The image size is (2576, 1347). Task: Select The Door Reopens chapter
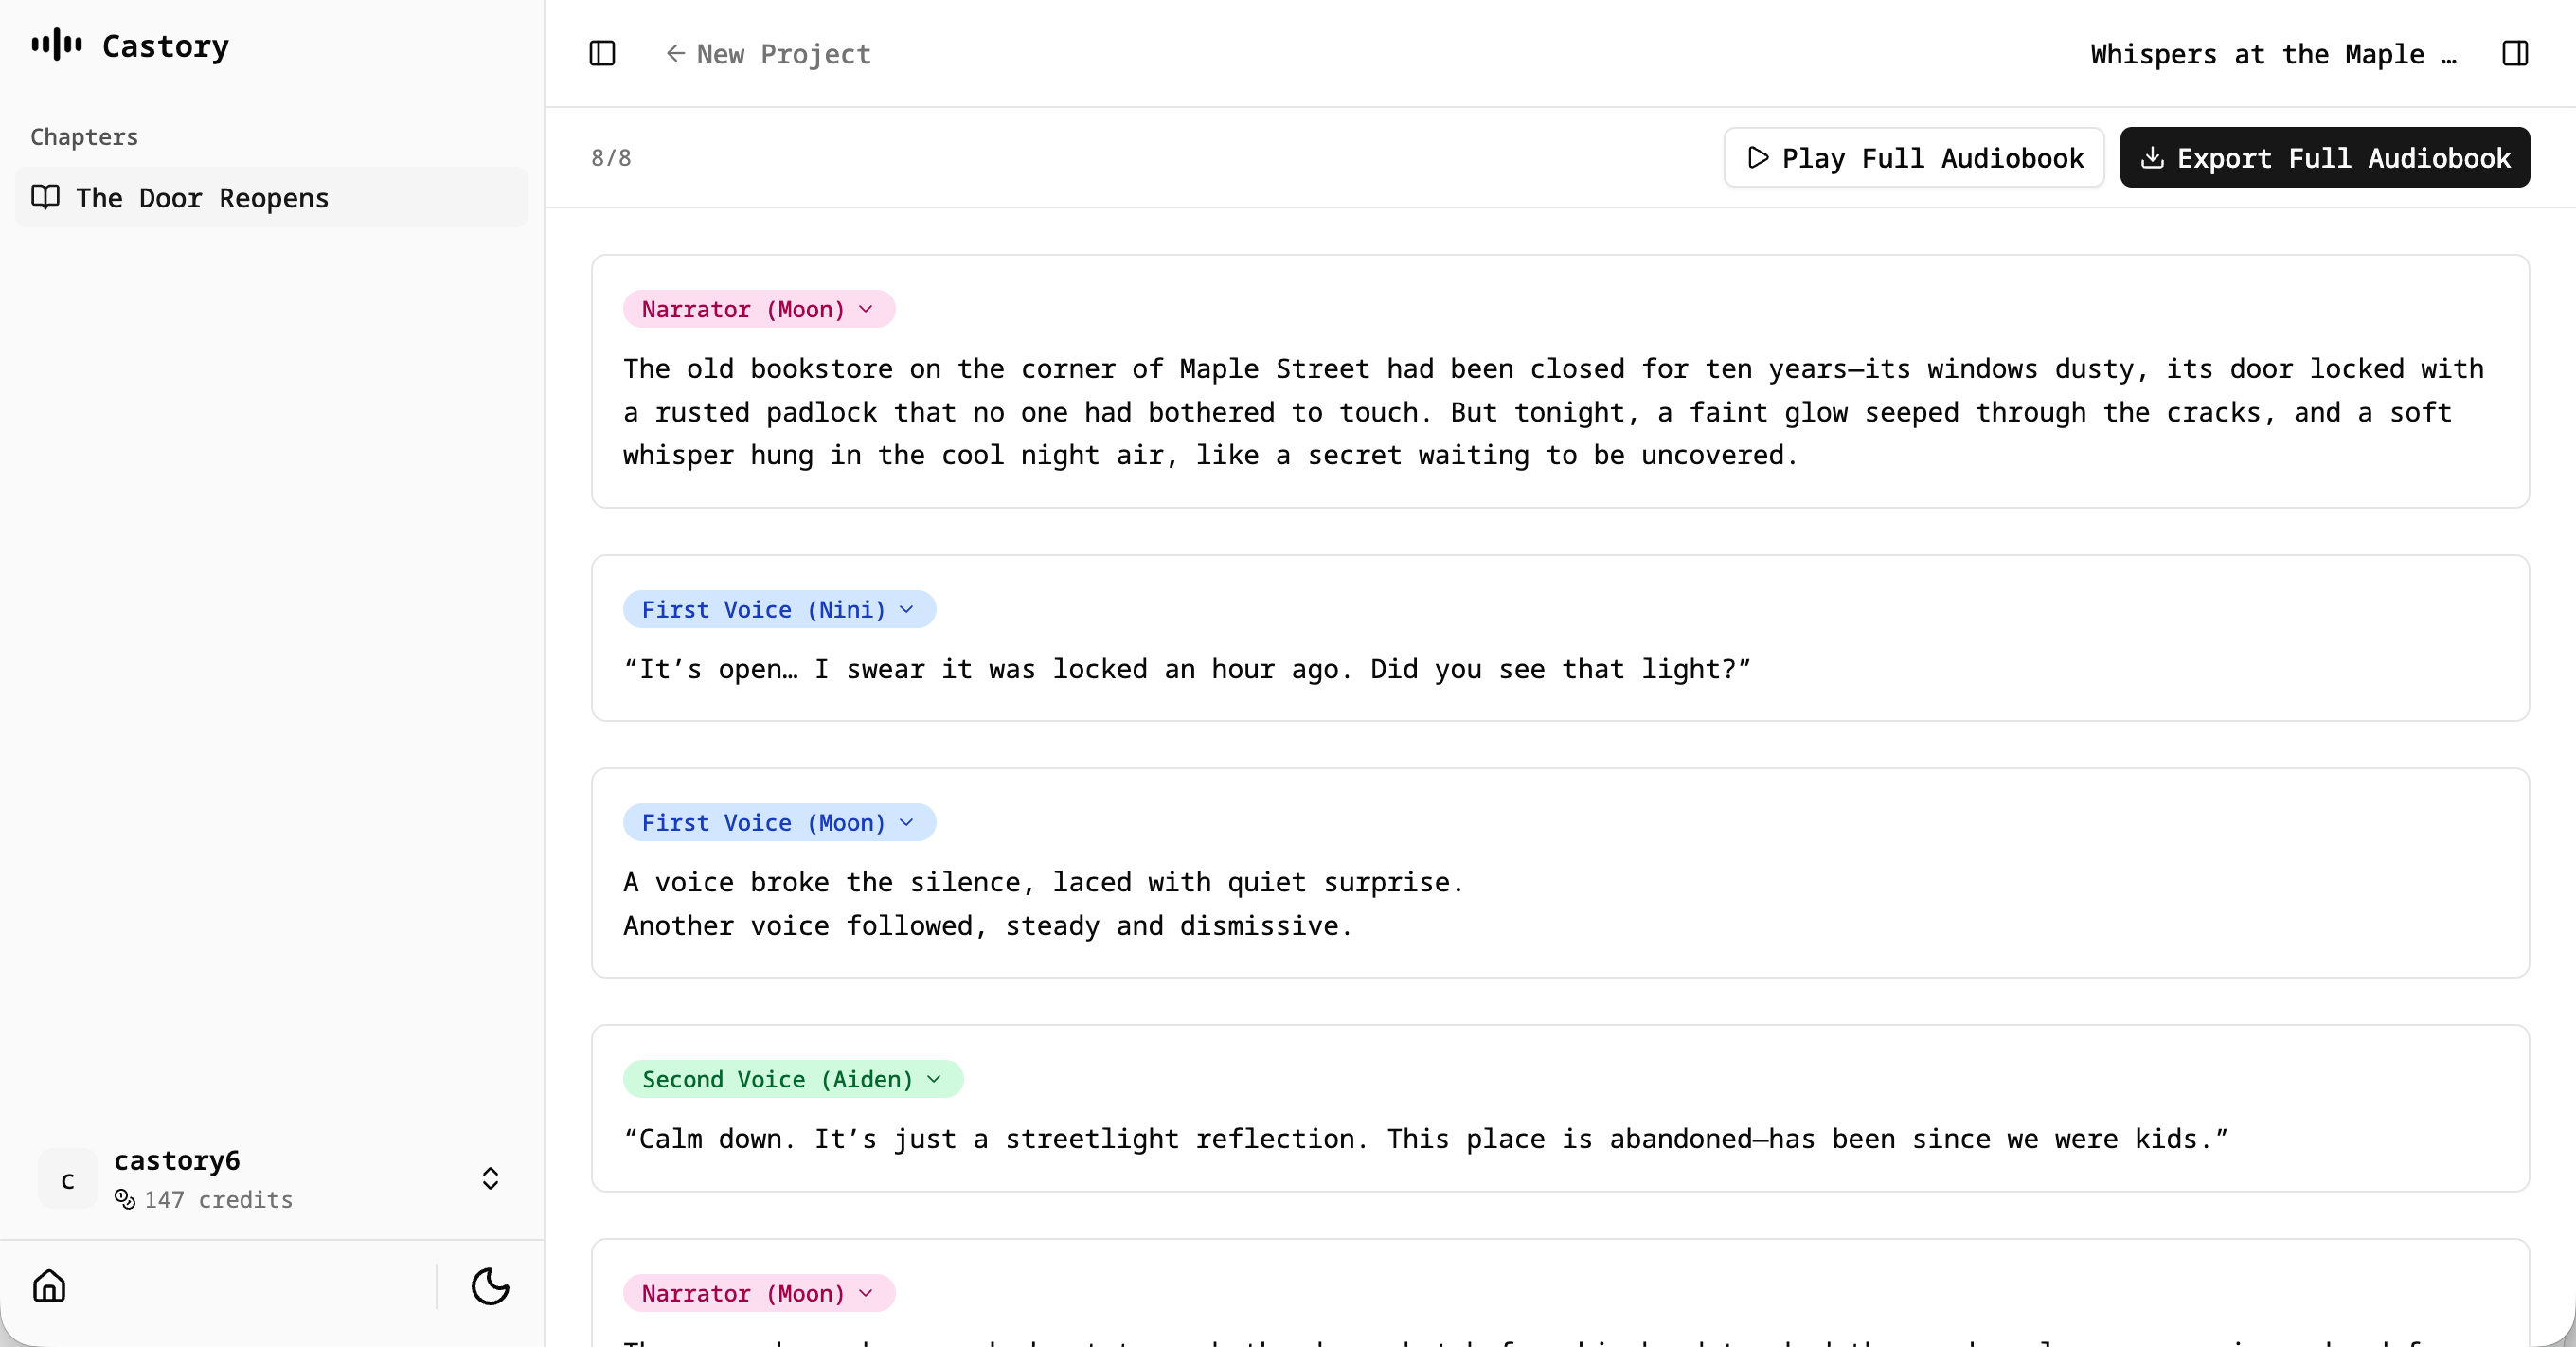[x=202, y=198]
